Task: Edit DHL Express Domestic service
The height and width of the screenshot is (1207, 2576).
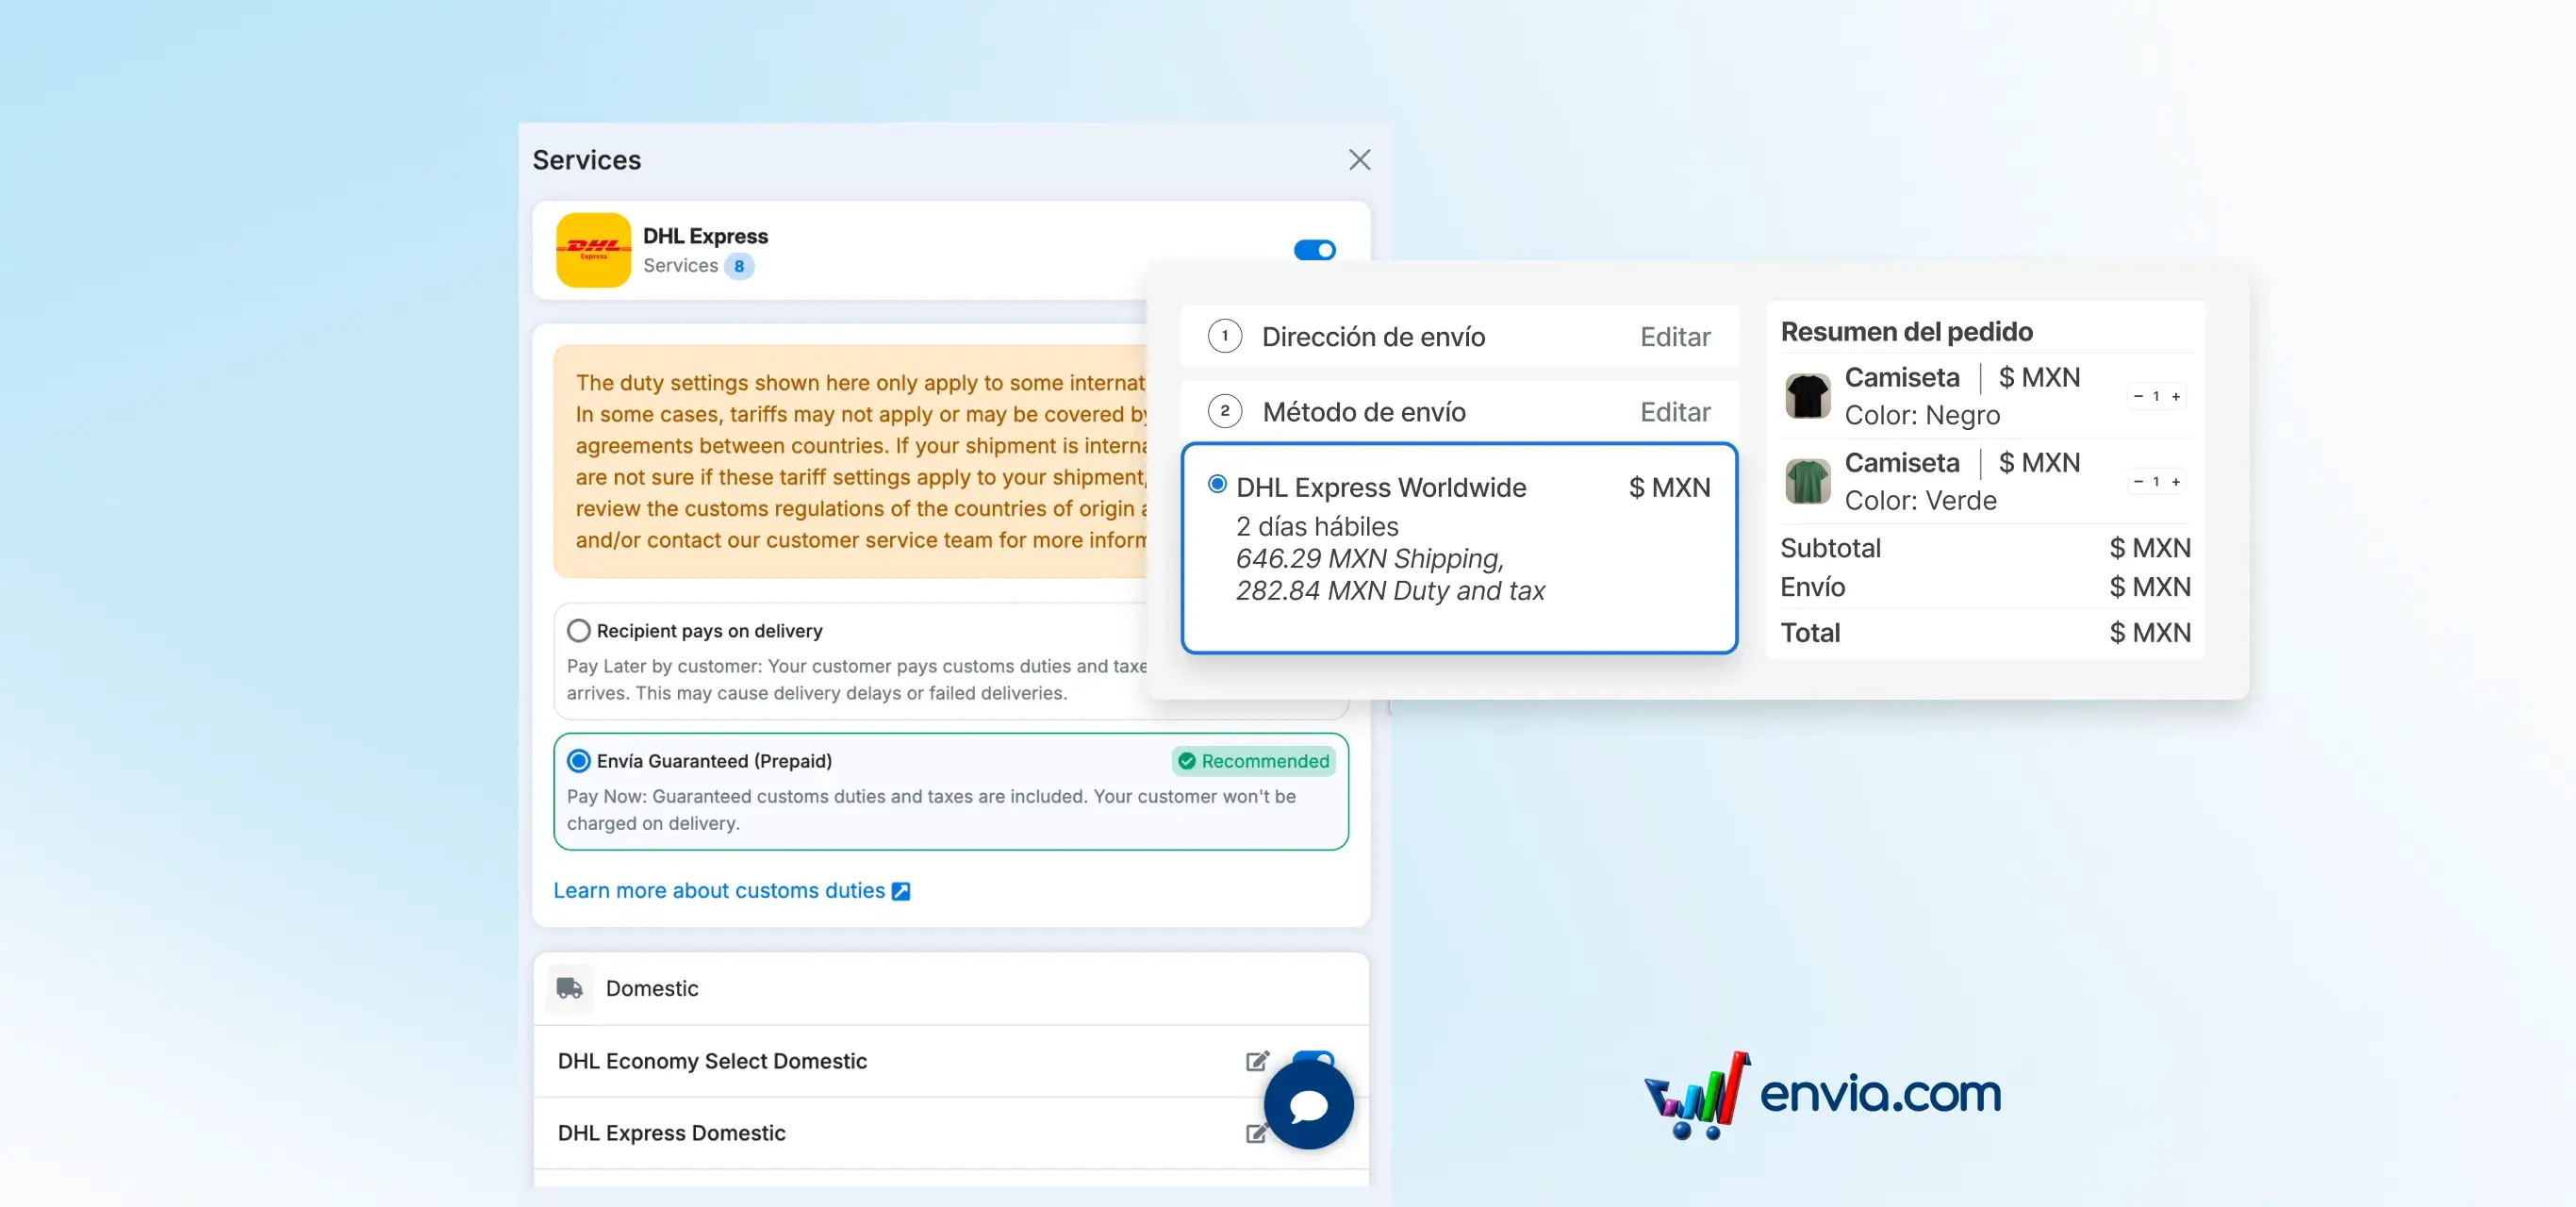Action: click(1256, 1133)
